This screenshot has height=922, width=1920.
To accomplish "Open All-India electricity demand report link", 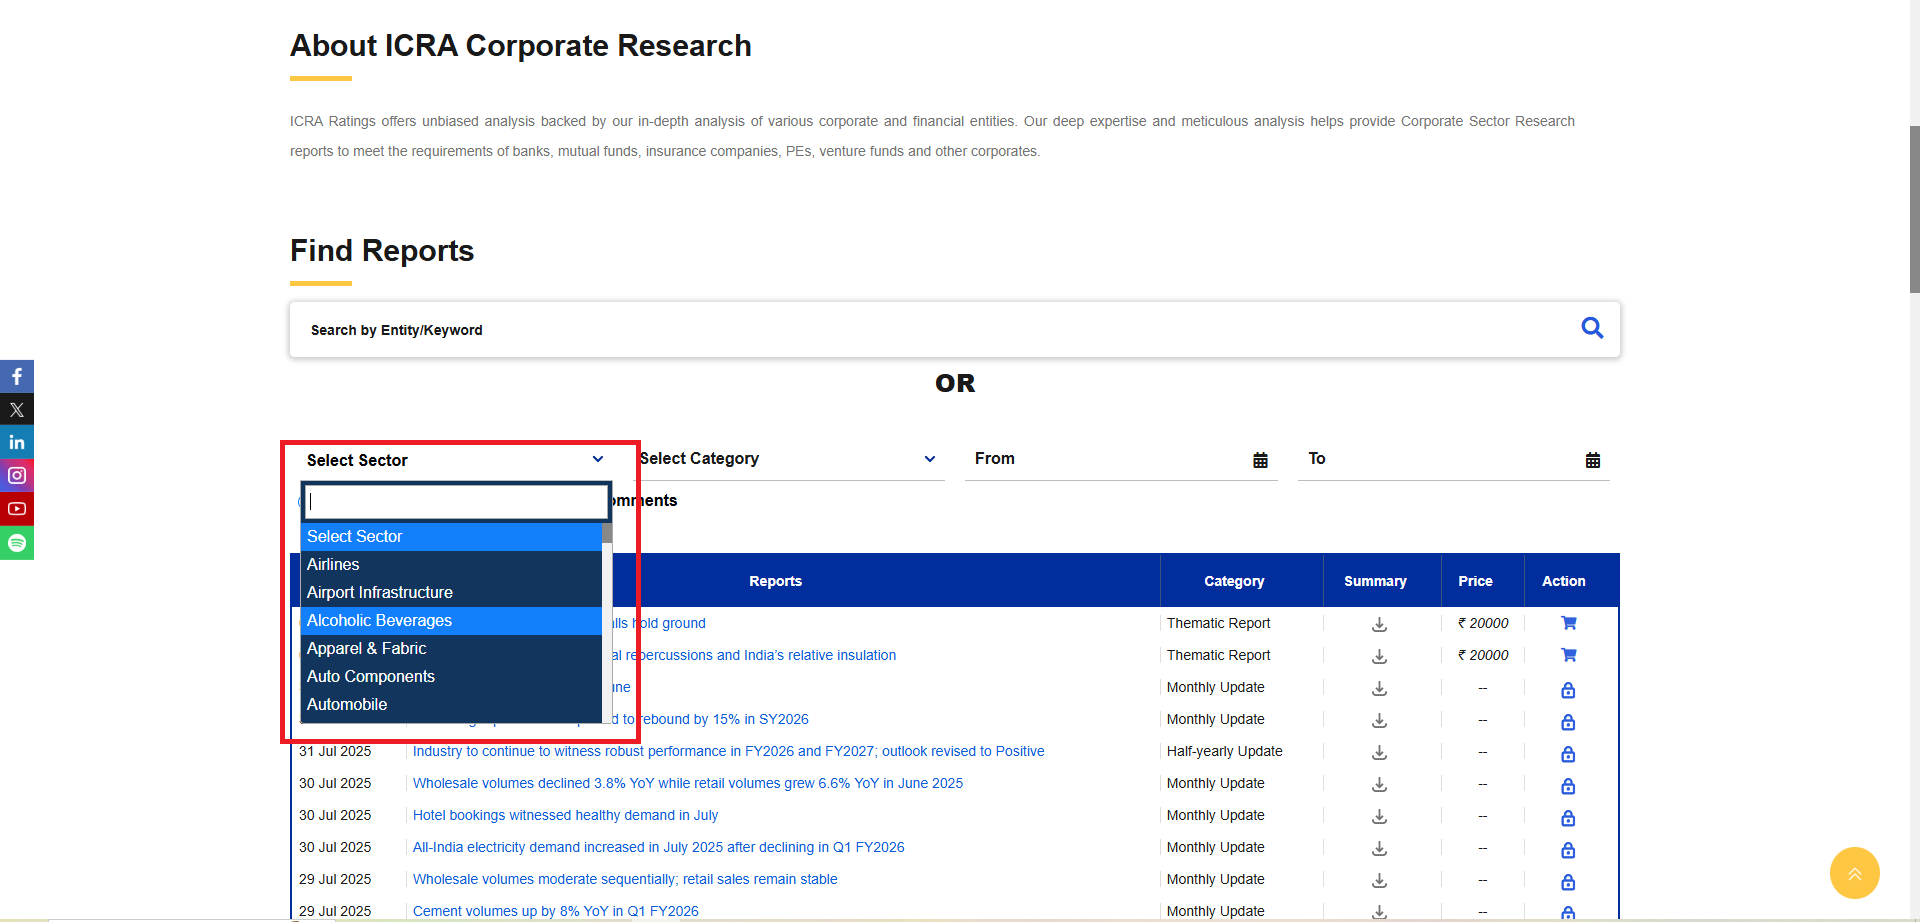I will (x=658, y=848).
